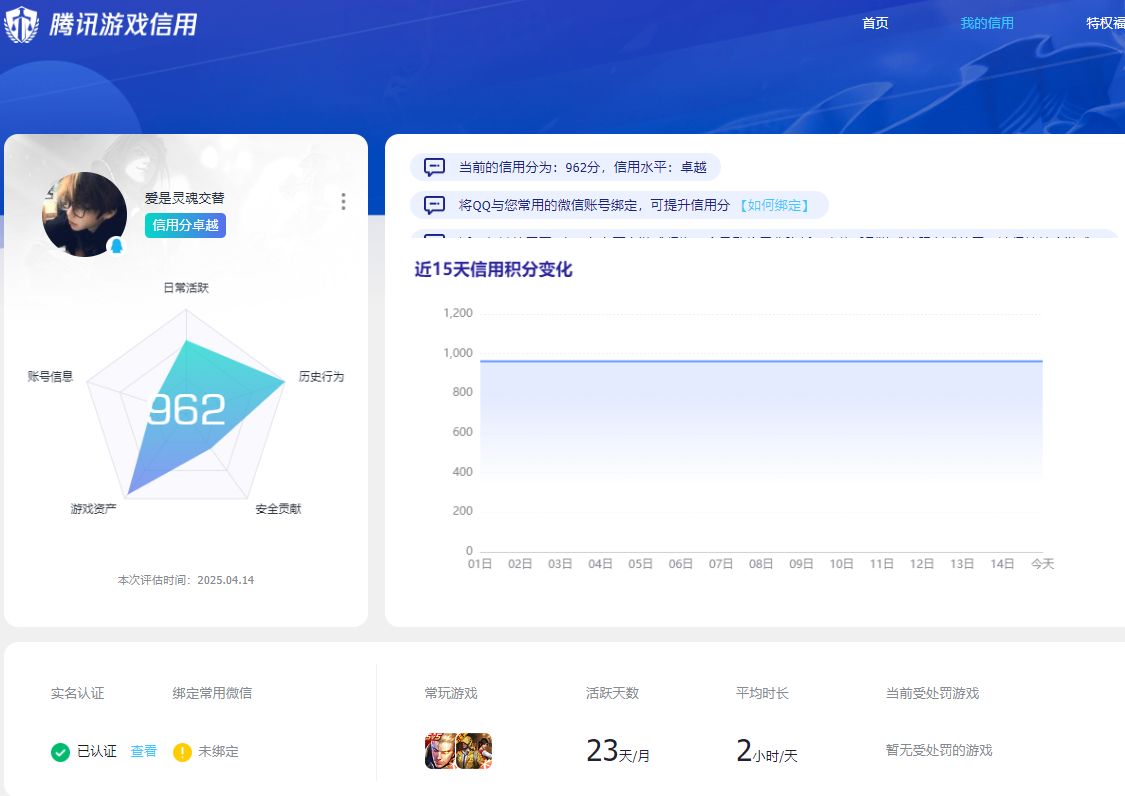Click the 今天 point on chart axis

pos(1042,564)
